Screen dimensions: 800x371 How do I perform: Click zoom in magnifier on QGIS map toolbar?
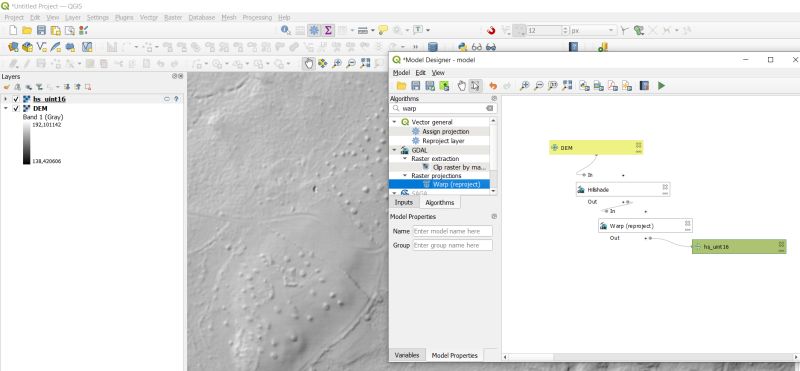[x=337, y=63]
